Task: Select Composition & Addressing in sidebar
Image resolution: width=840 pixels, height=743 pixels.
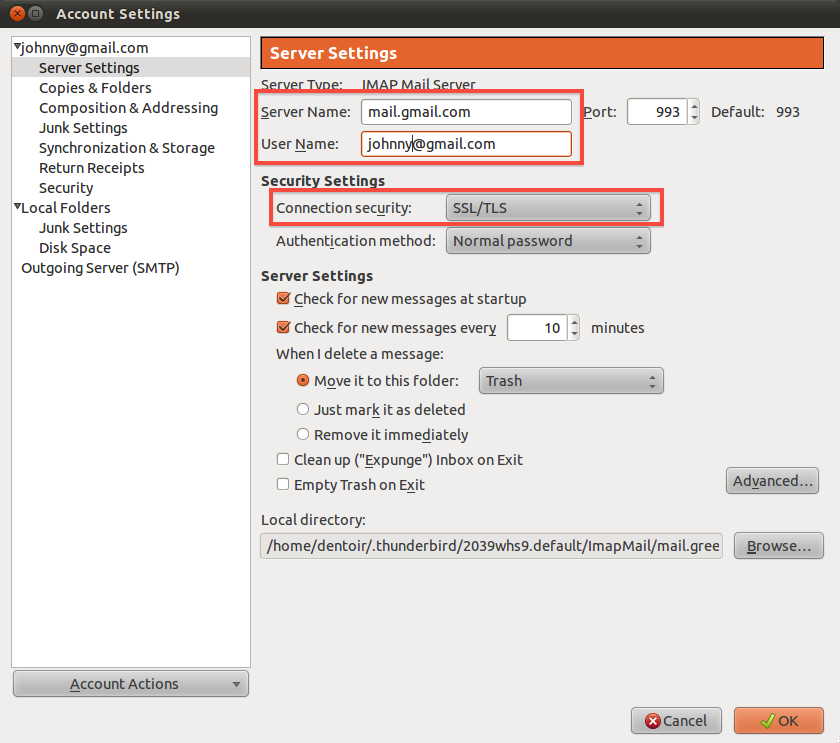Action: (x=128, y=108)
